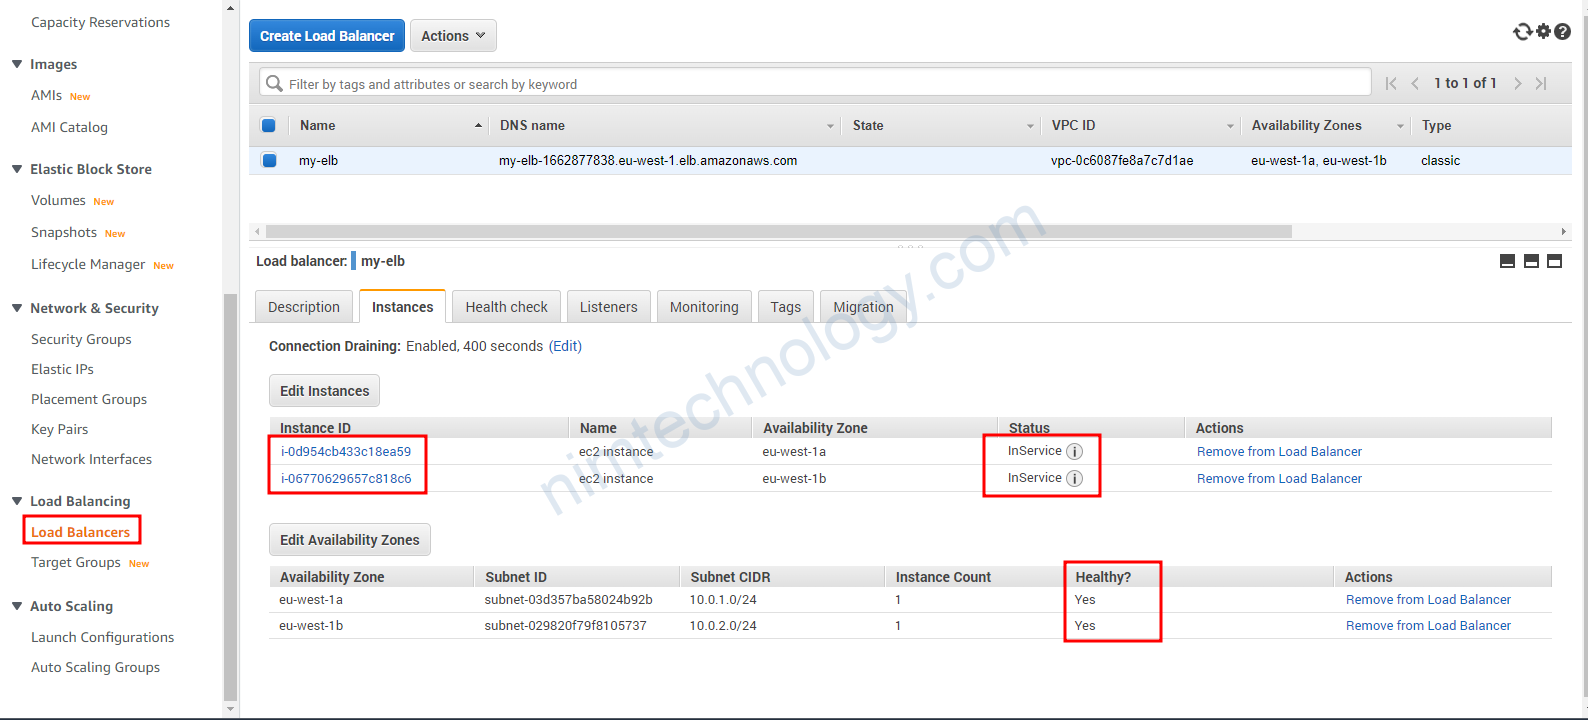Screen dimensions: 1588x720
Task: Open the VPC ID column filter arrow
Action: point(1230,126)
